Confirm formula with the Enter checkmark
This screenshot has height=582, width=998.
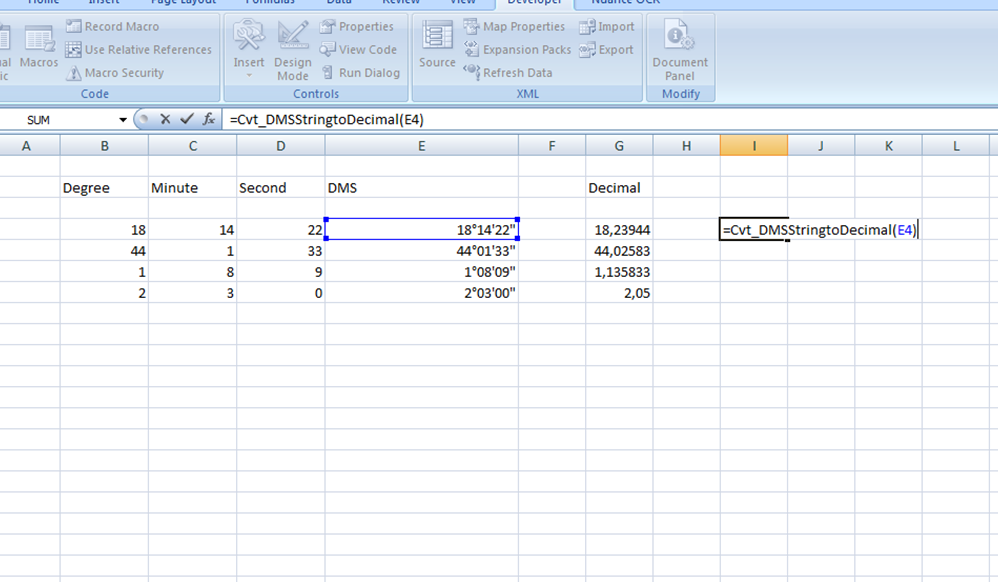[x=186, y=118]
